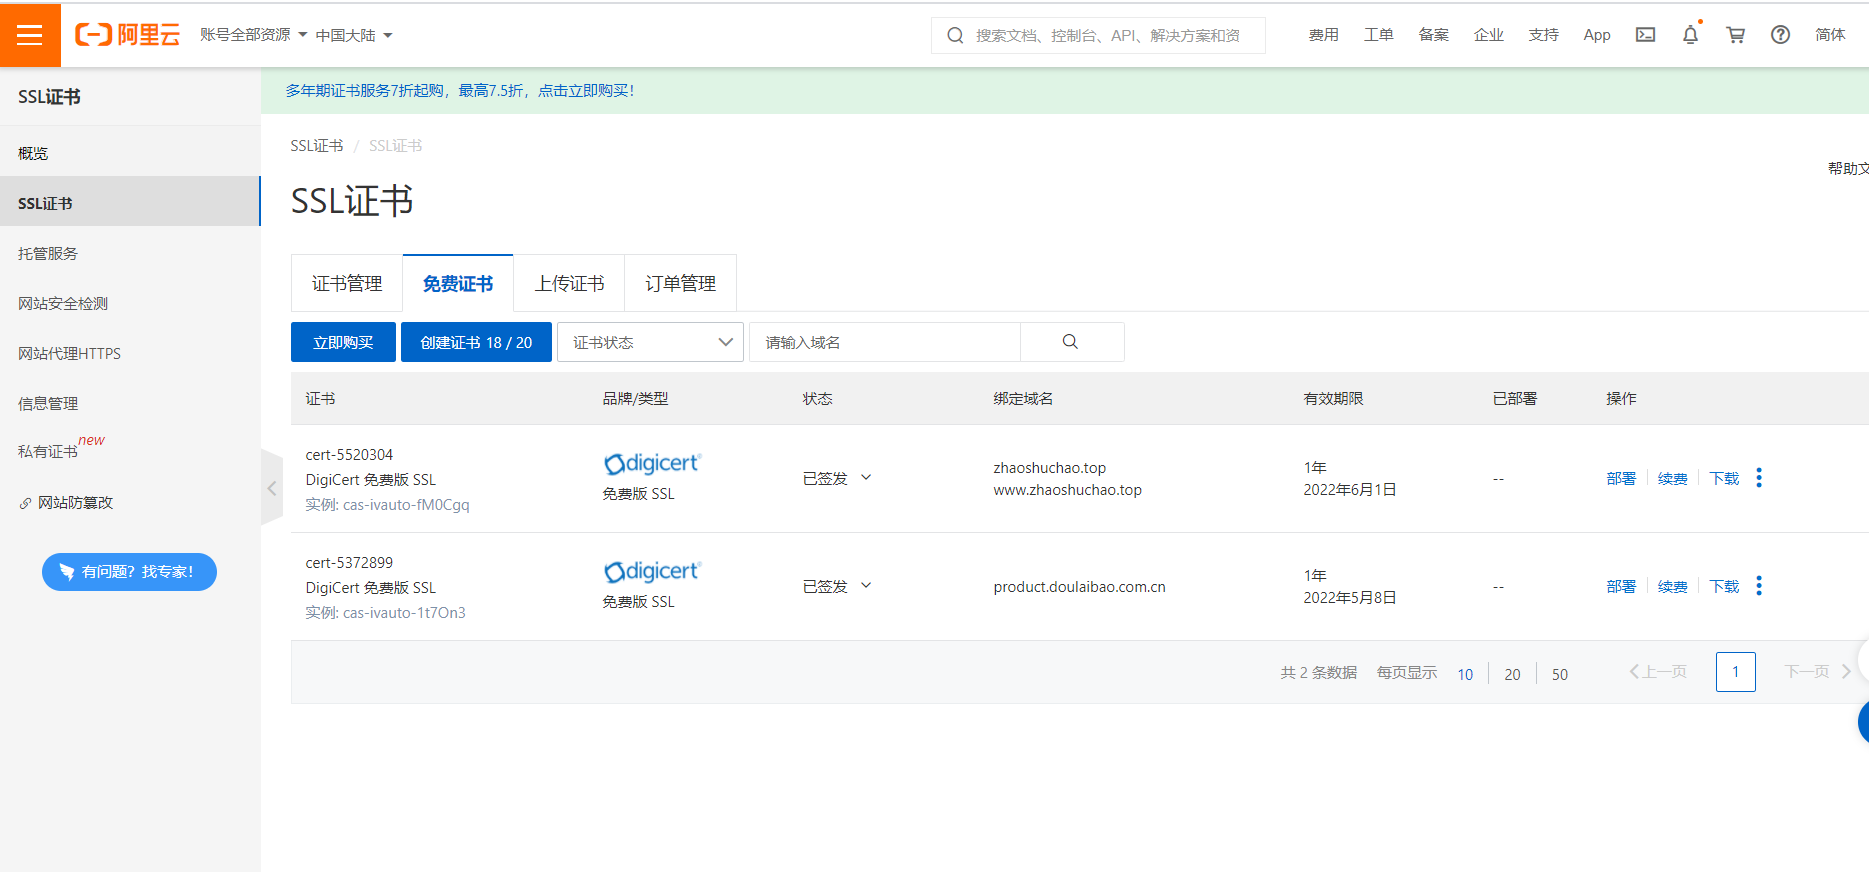Focus the 请输入域名 input field
The width and height of the screenshot is (1869, 872).
885,342
